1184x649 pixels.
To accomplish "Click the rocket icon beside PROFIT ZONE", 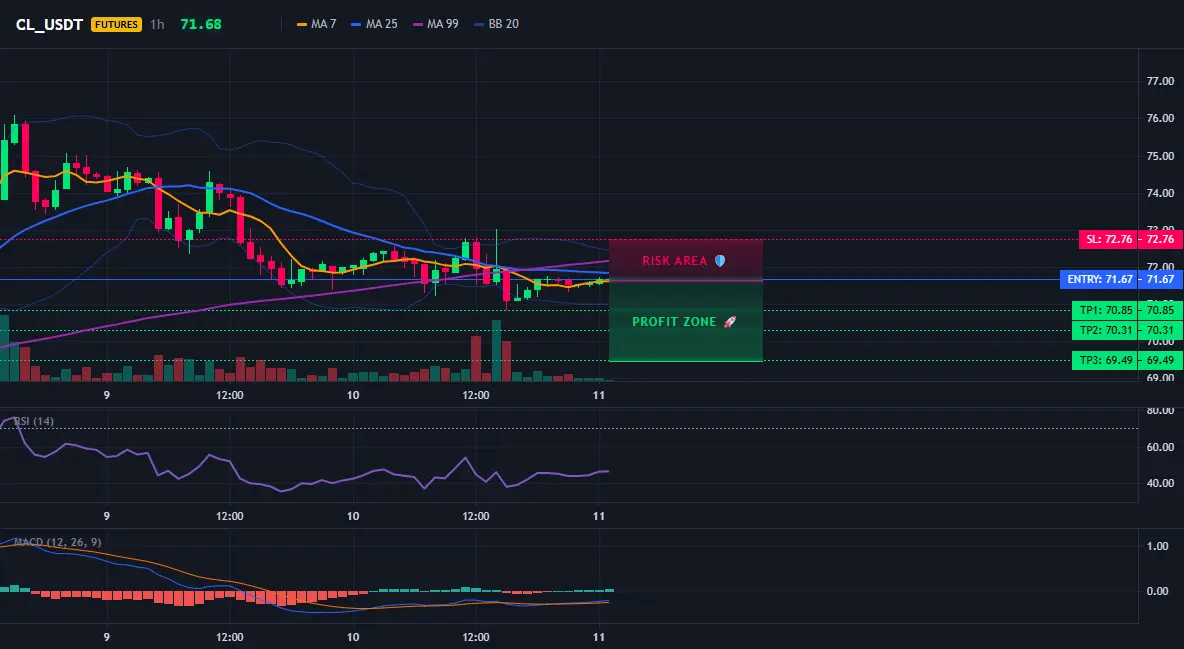I will (x=729, y=322).
